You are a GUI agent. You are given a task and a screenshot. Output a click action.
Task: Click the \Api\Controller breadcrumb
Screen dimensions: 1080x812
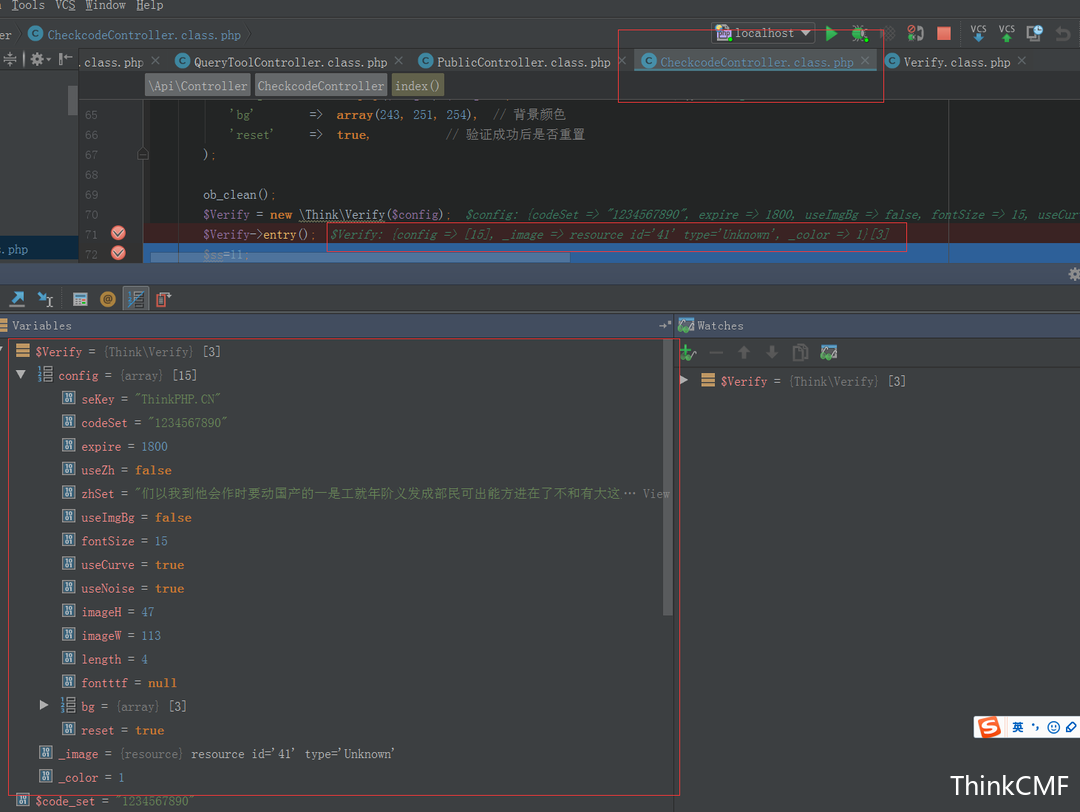[198, 86]
